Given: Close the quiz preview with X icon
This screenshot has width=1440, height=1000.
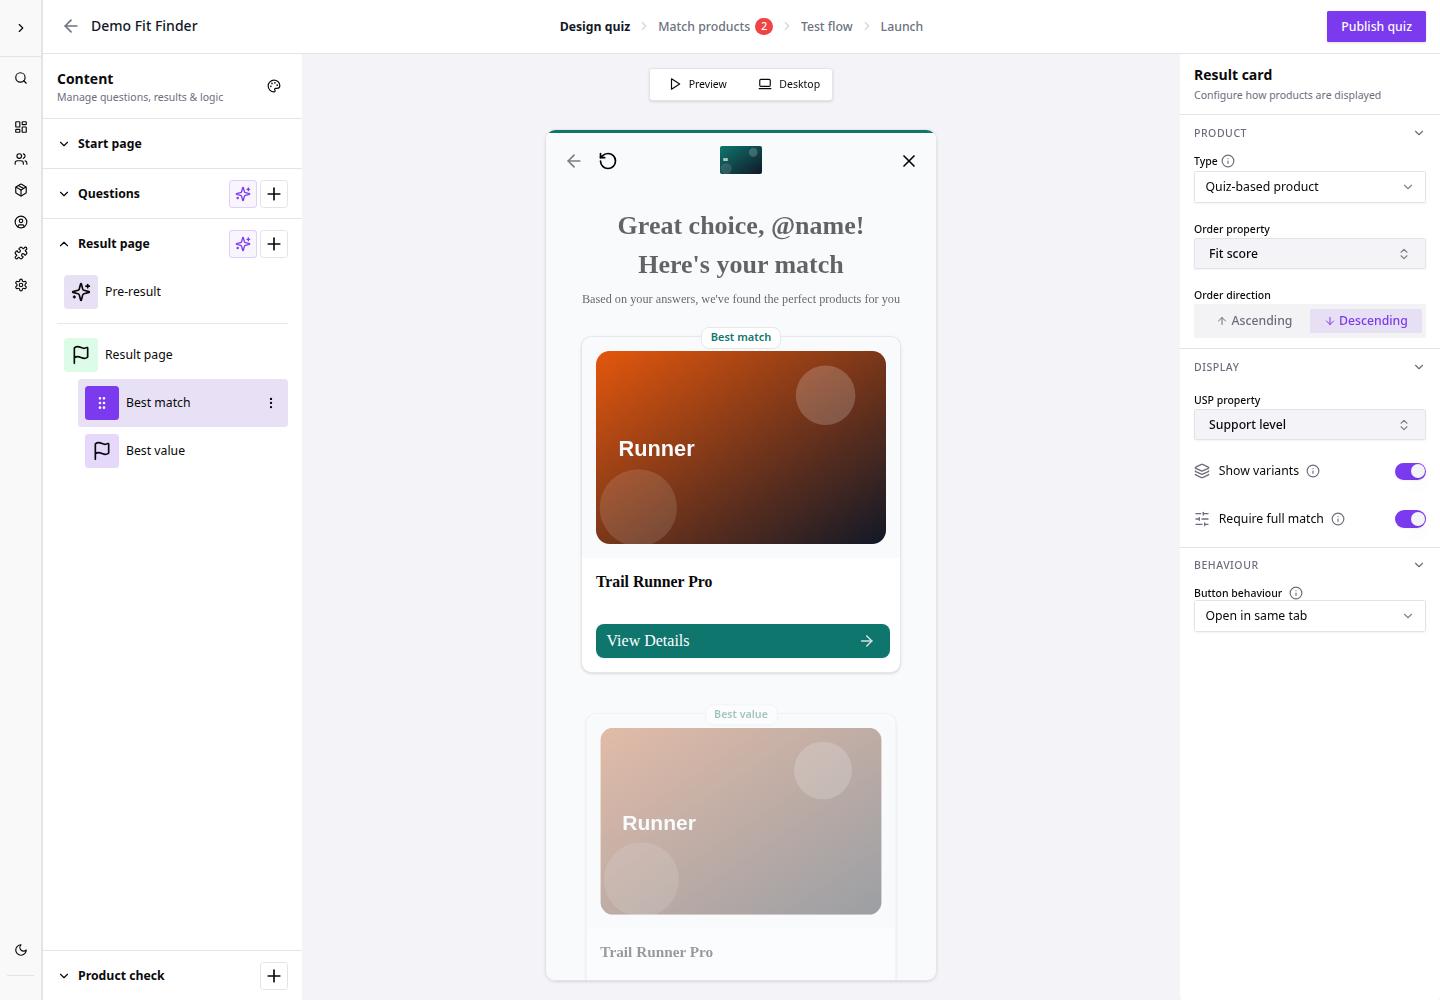Looking at the screenshot, I should (909, 161).
